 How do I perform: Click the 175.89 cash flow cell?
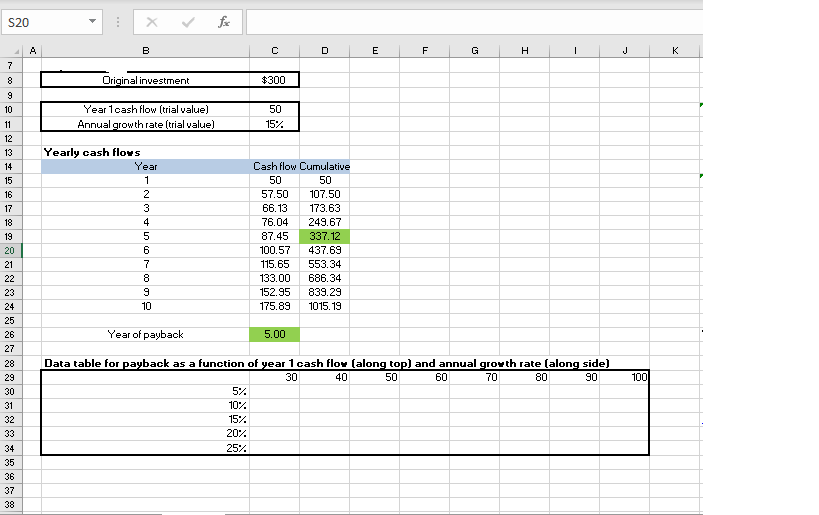(275, 307)
